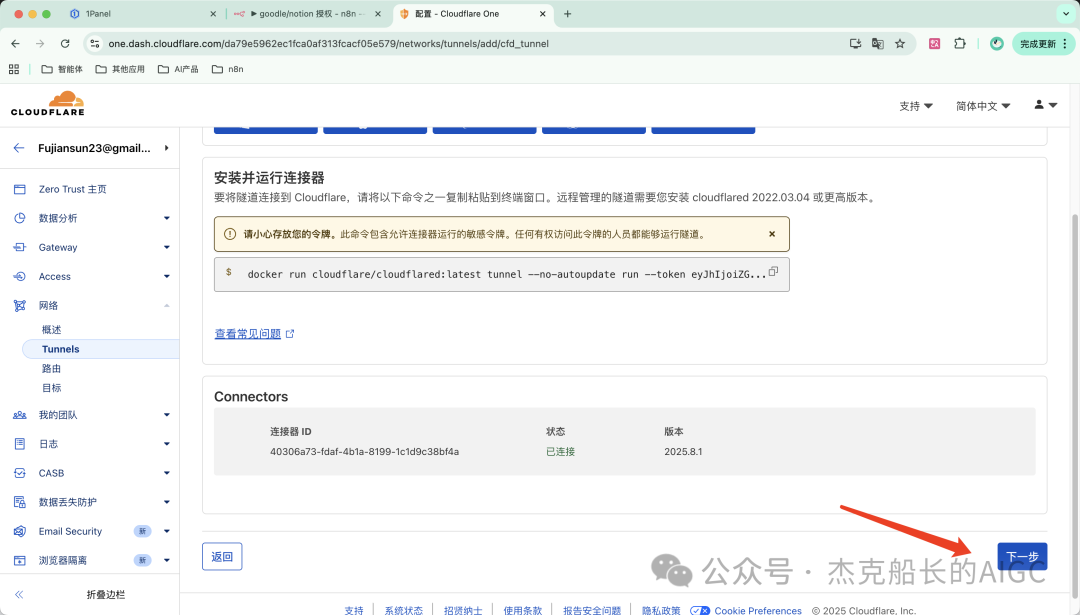The width and height of the screenshot is (1080, 615).
Task: Switch to the 1Panel browser tab
Action: pyautogui.click(x=143, y=14)
